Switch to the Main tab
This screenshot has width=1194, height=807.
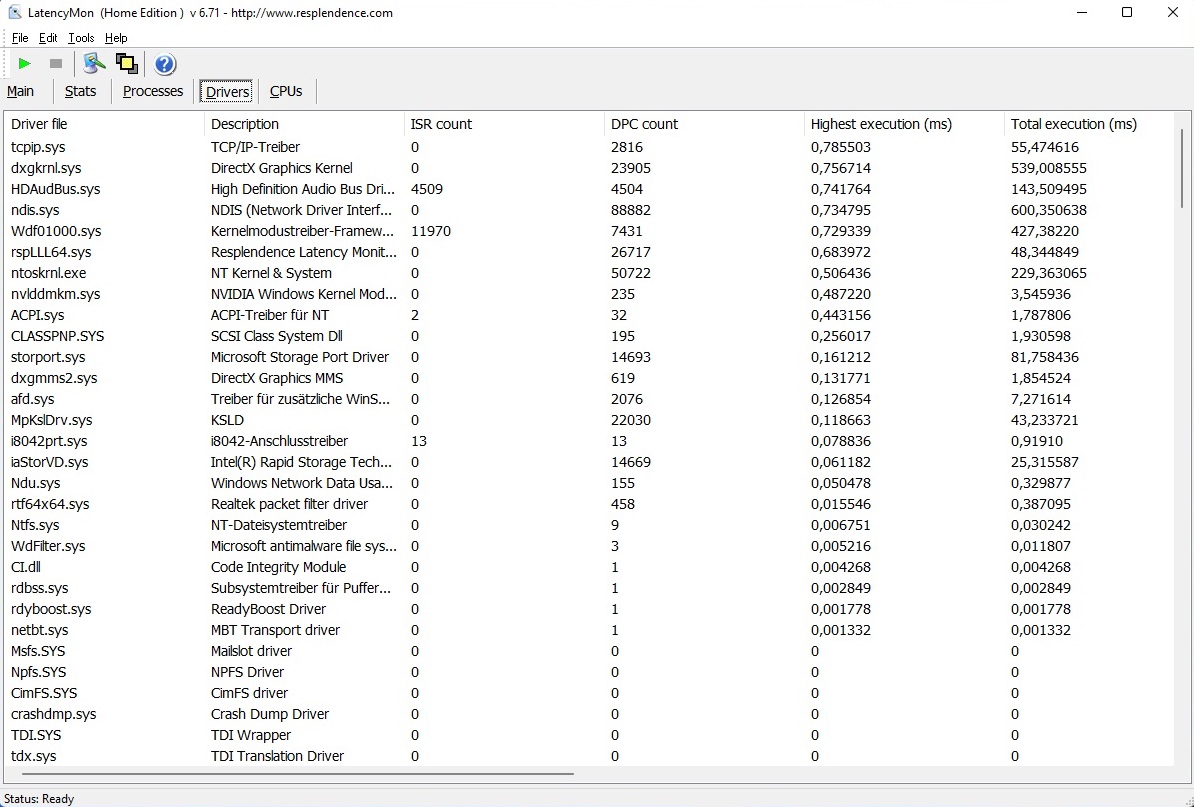pos(21,91)
